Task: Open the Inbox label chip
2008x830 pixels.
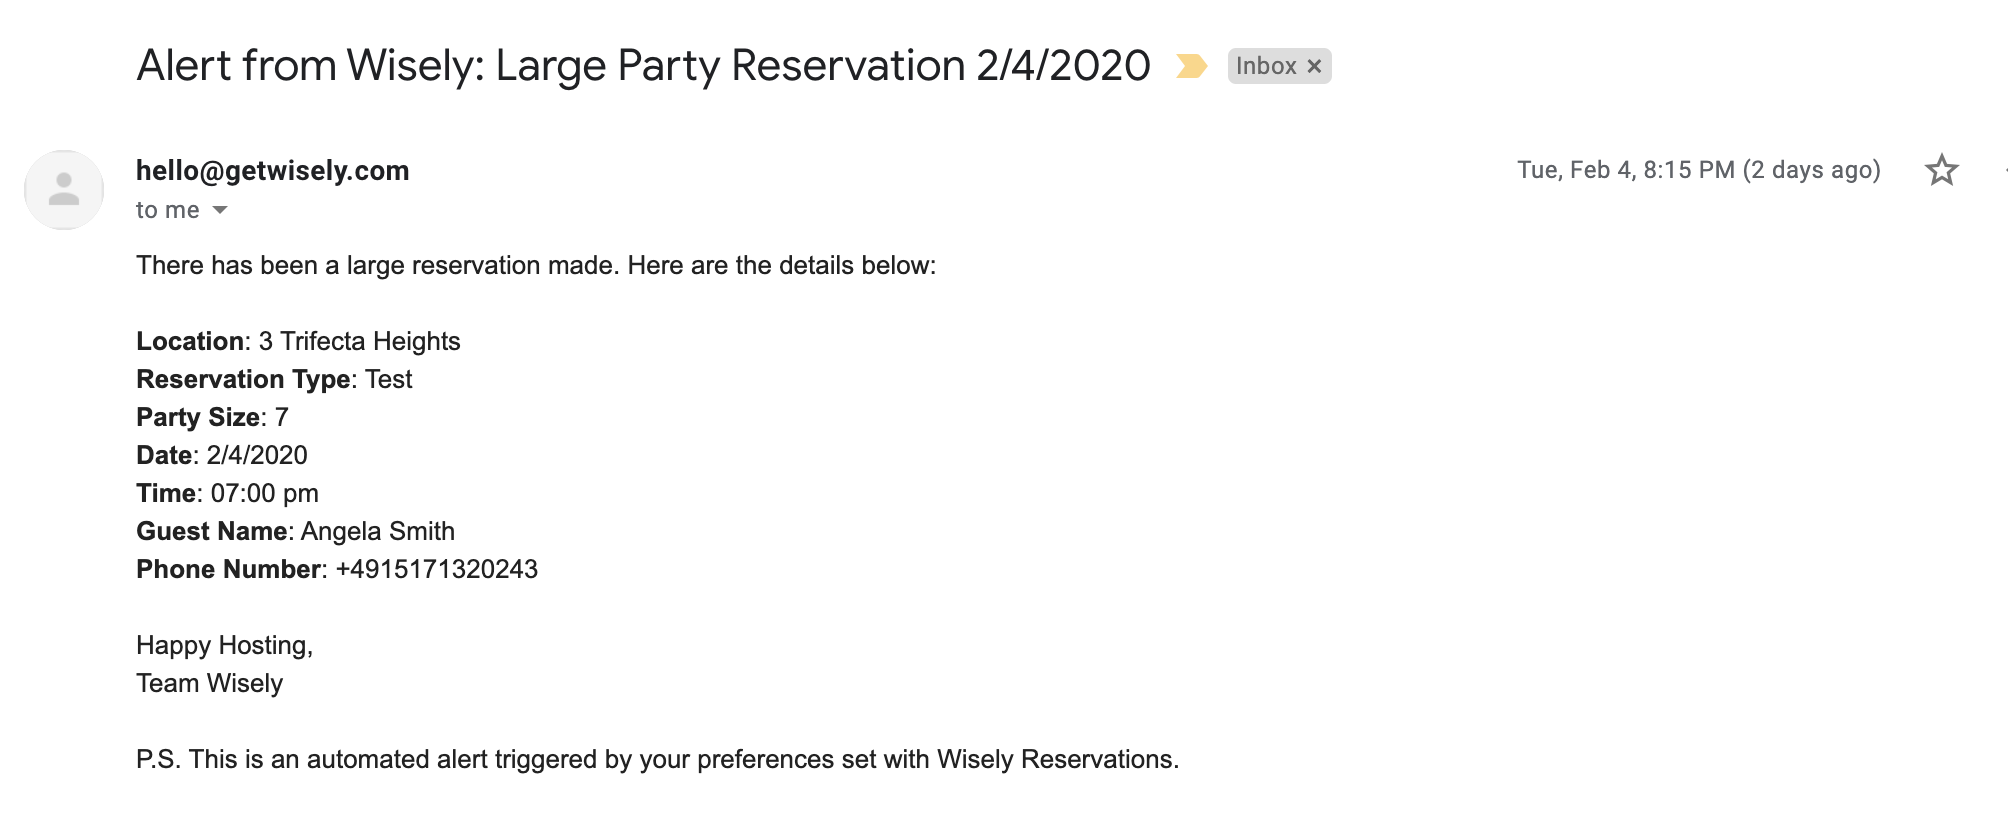Action: (x=1266, y=66)
